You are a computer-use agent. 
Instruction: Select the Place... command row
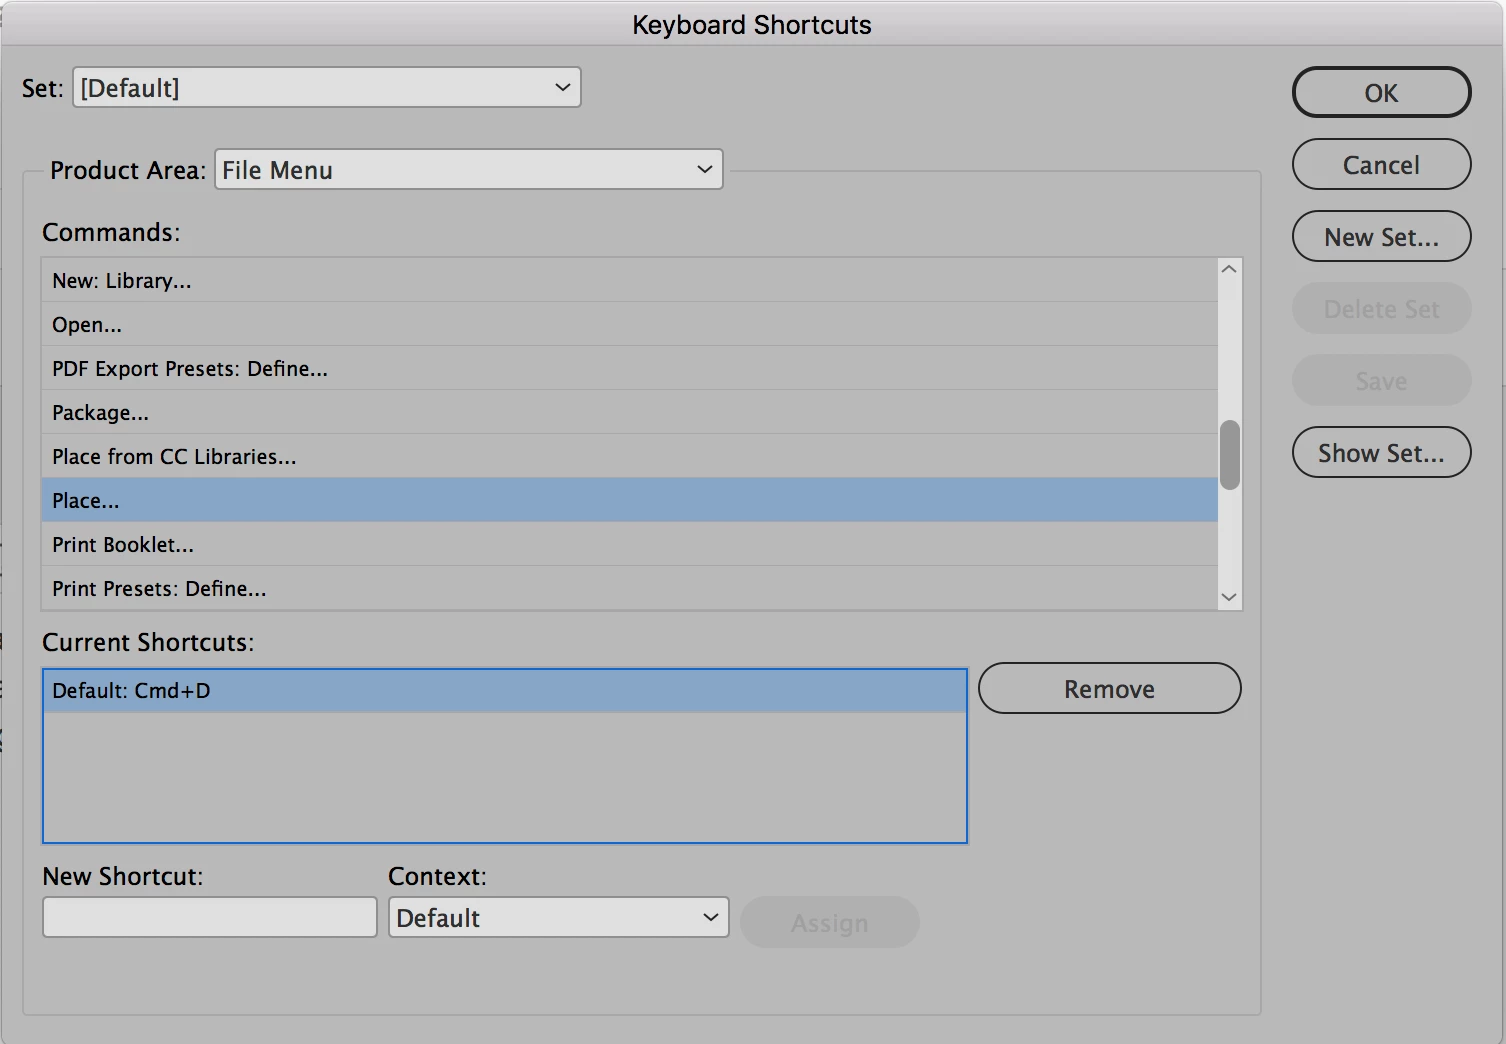point(629,500)
